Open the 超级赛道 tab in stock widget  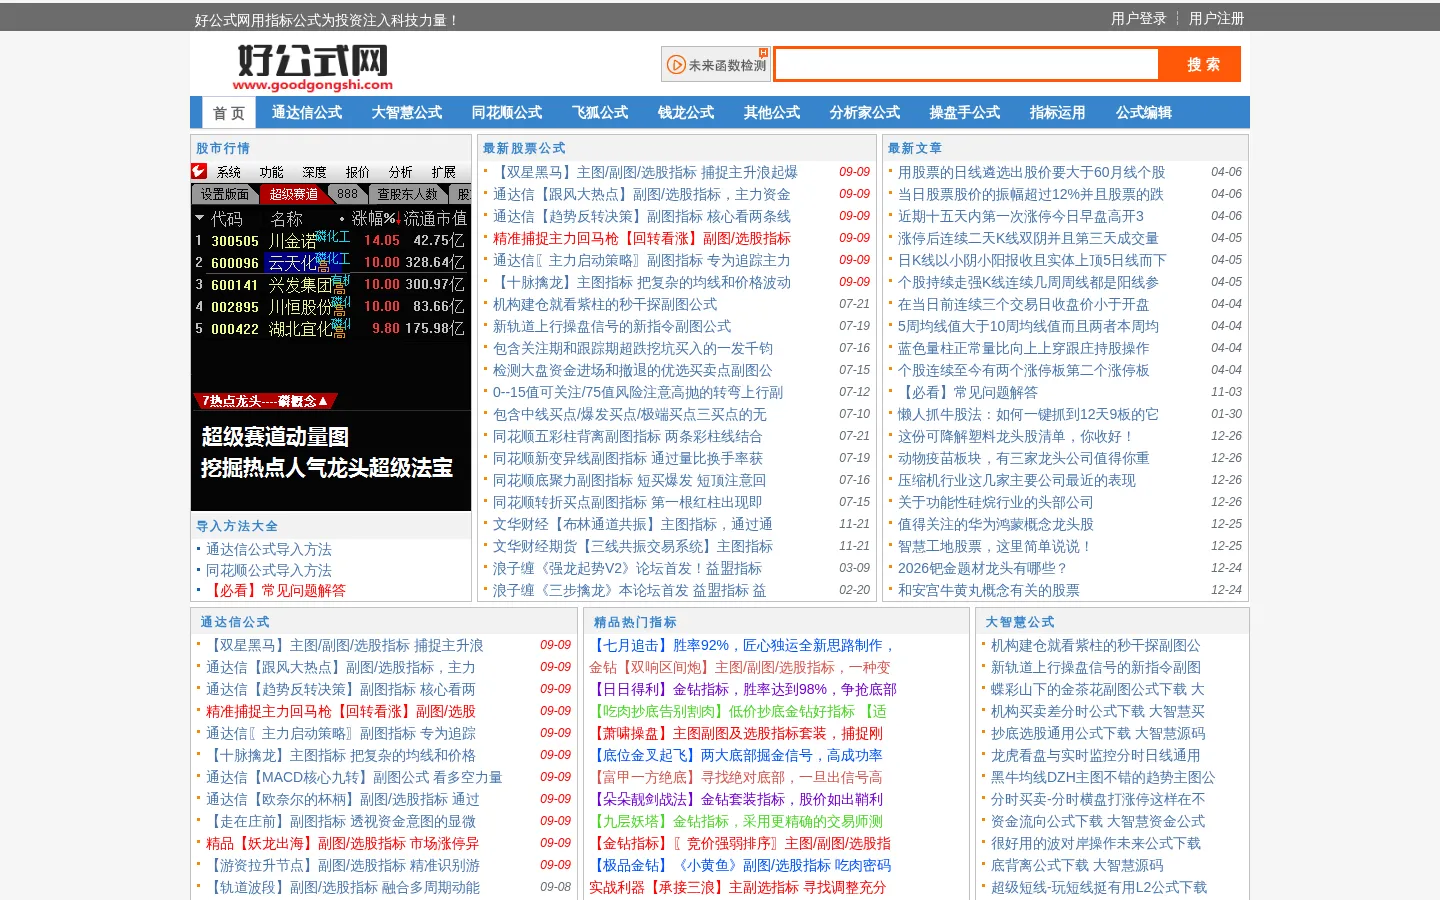(294, 194)
